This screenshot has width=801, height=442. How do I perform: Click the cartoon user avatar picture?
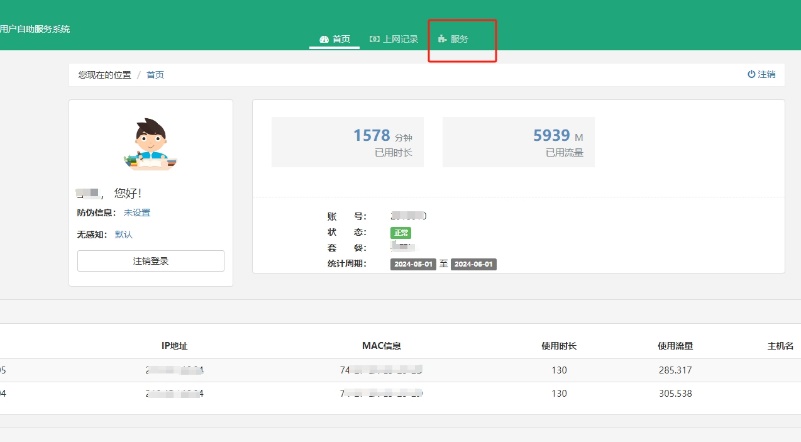pyautogui.click(x=150, y=142)
